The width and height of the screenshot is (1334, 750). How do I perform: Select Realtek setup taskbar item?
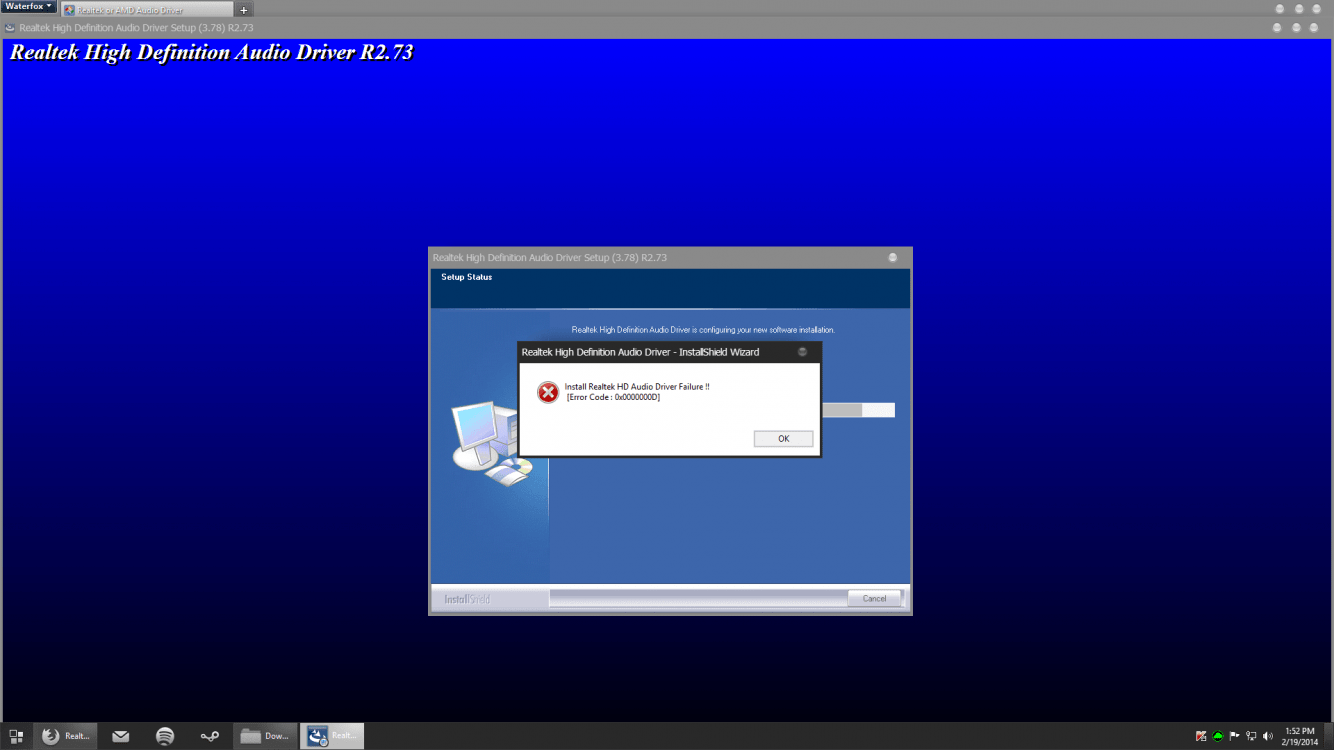(x=333, y=736)
